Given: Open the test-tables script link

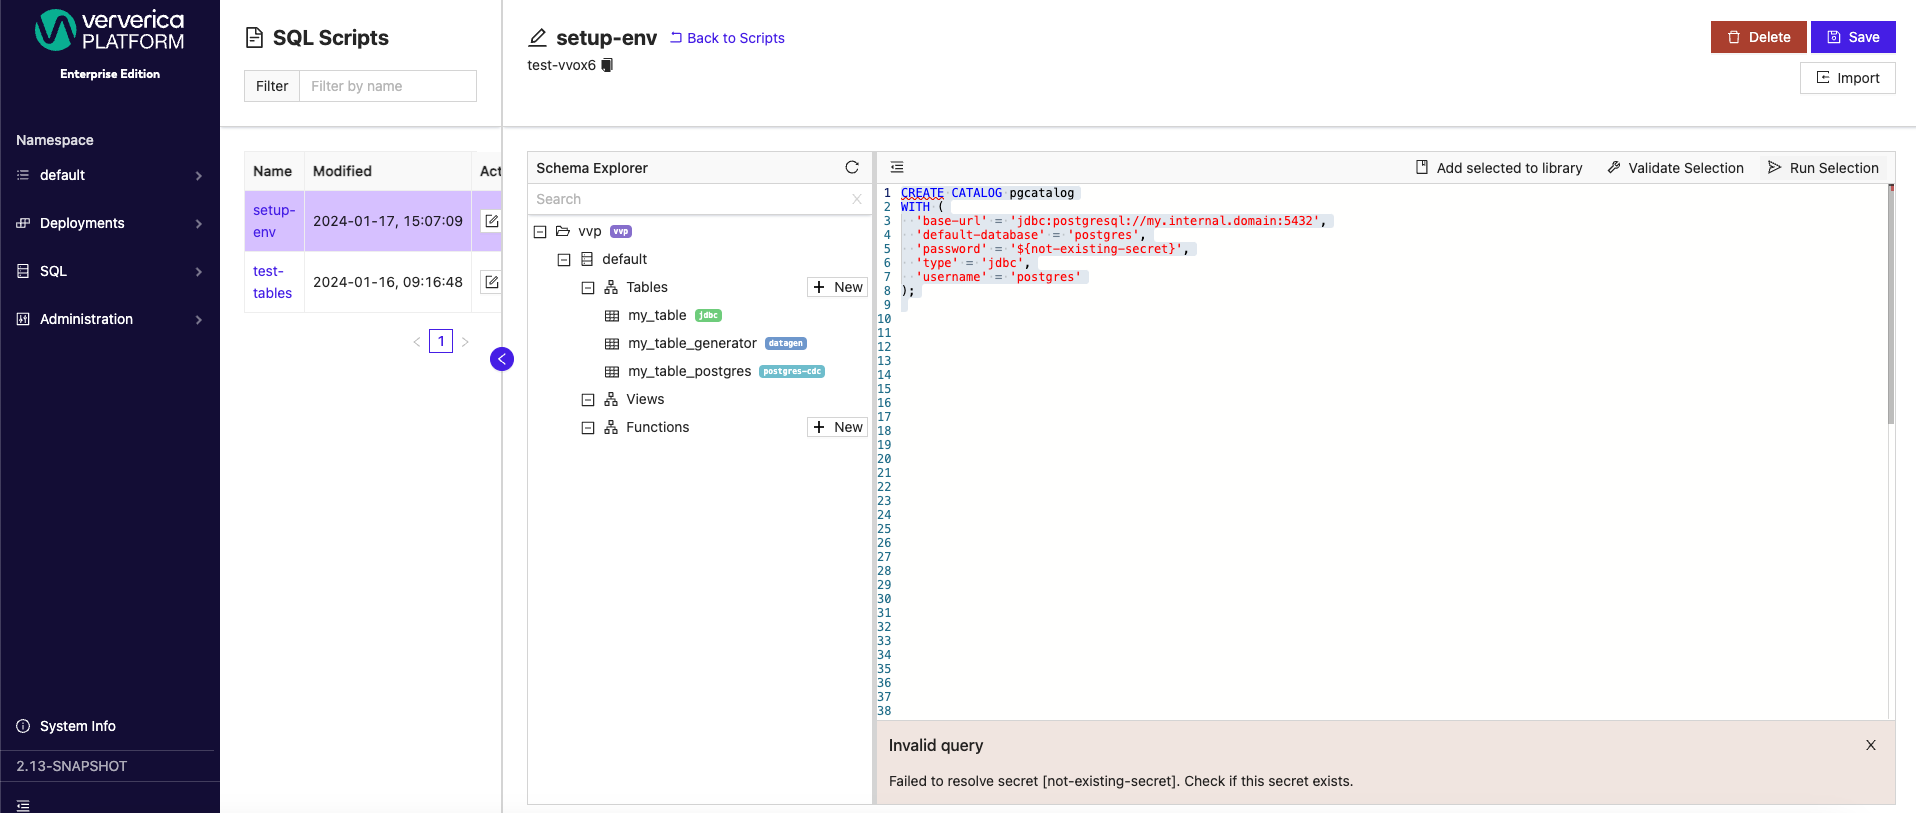Looking at the screenshot, I should pyautogui.click(x=272, y=282).
